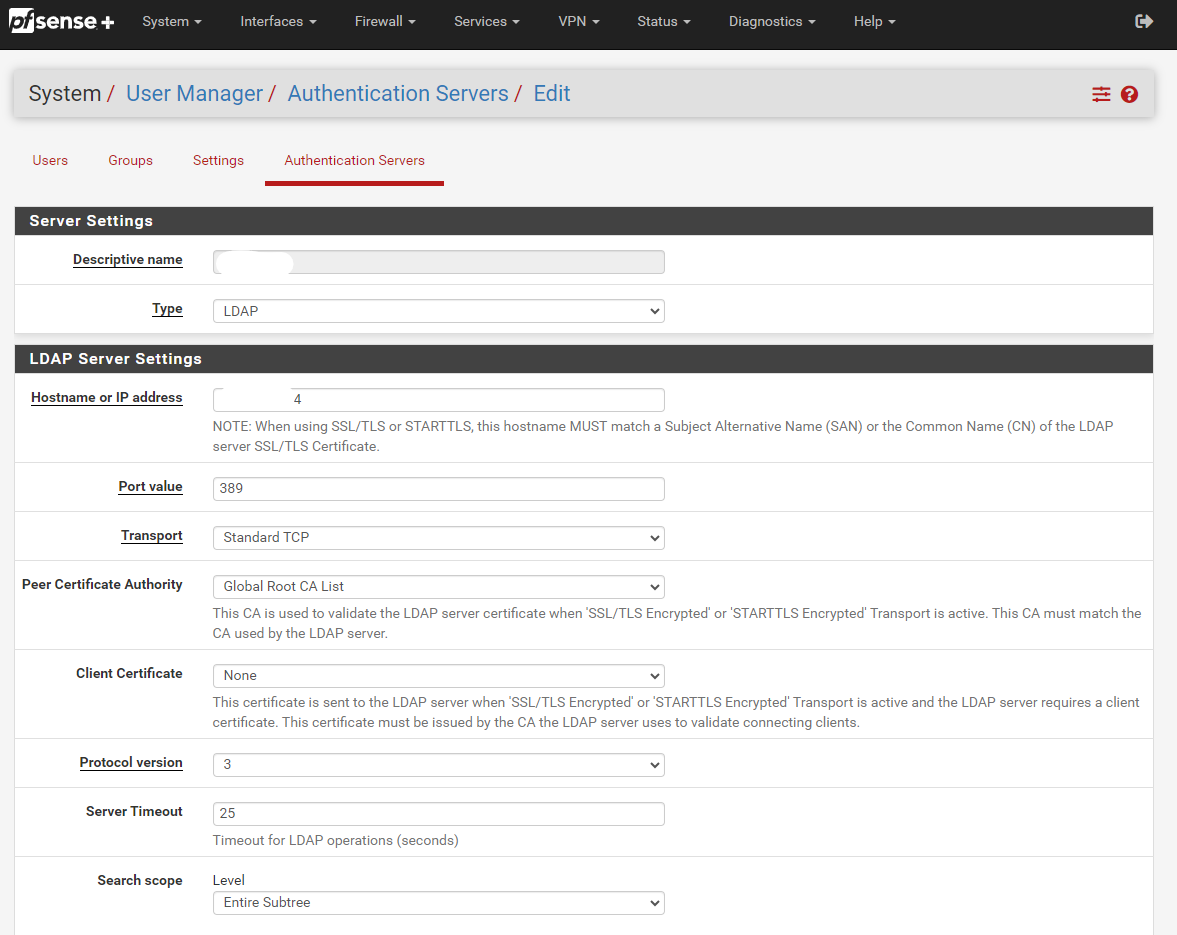This screenshot has height=935, width=1177.
Task: Open the breadcrumb quick-options sliders icon
Action: [1101, 94]
